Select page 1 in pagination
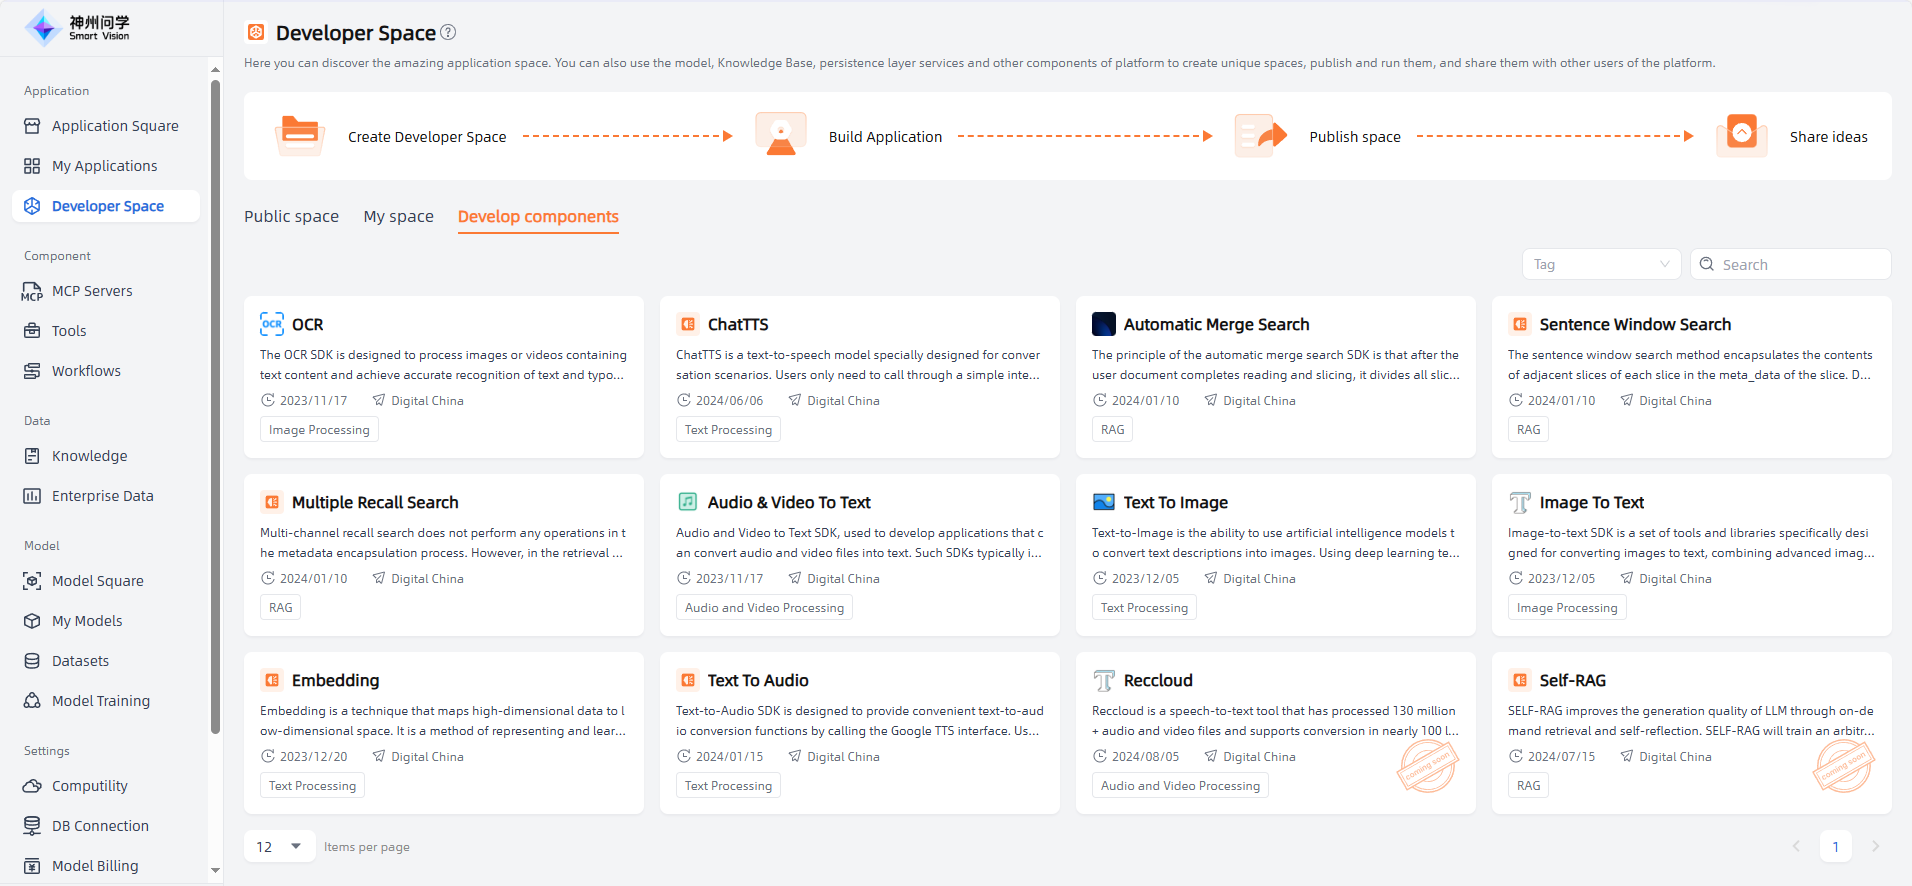 1835,847
